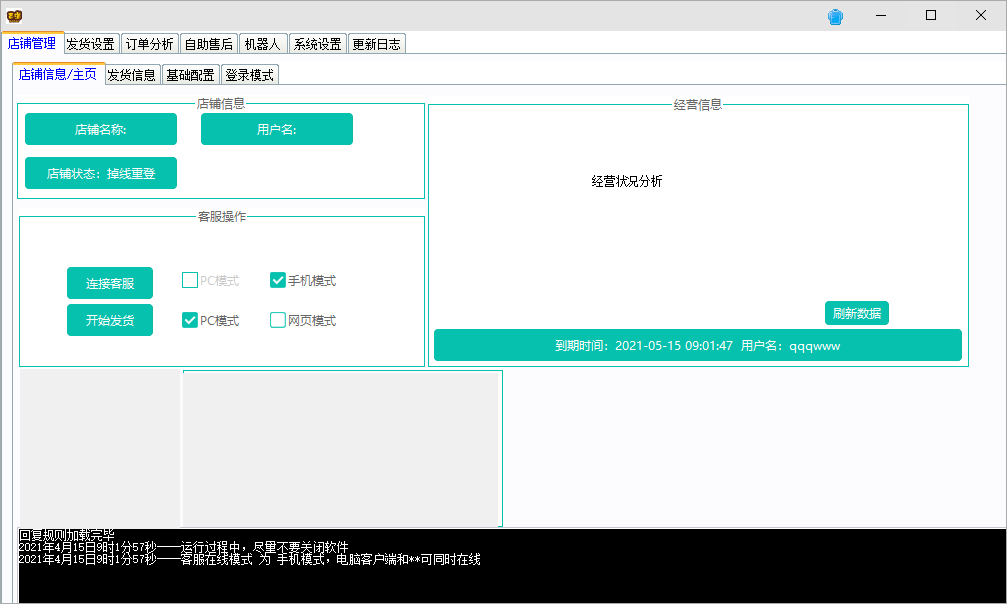Viewport: 1007px width, 604px height.
Task: Click the 店铺状态：掉线重登 button
Action: 100,172
